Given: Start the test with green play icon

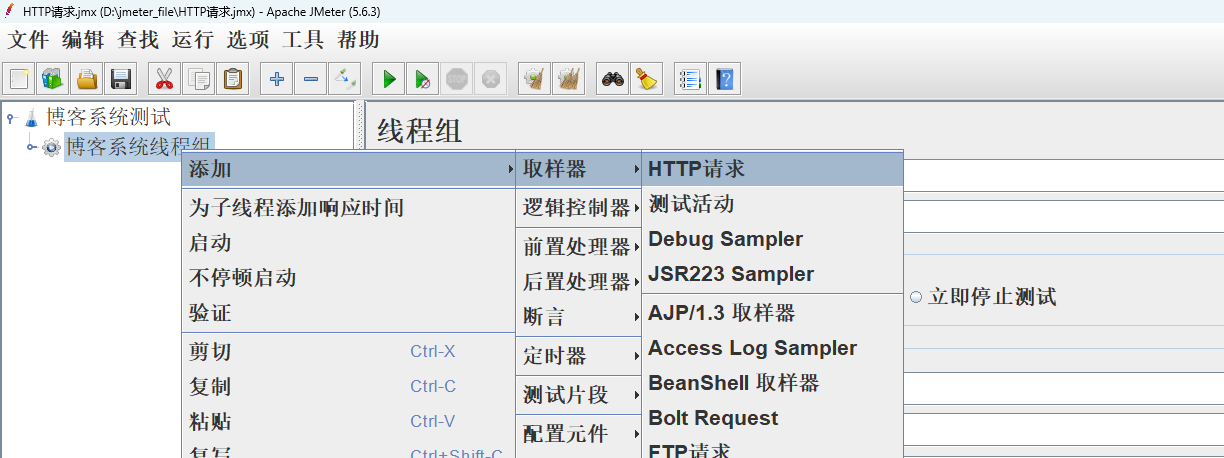Looking at the screenshot, I should (389, 78).
